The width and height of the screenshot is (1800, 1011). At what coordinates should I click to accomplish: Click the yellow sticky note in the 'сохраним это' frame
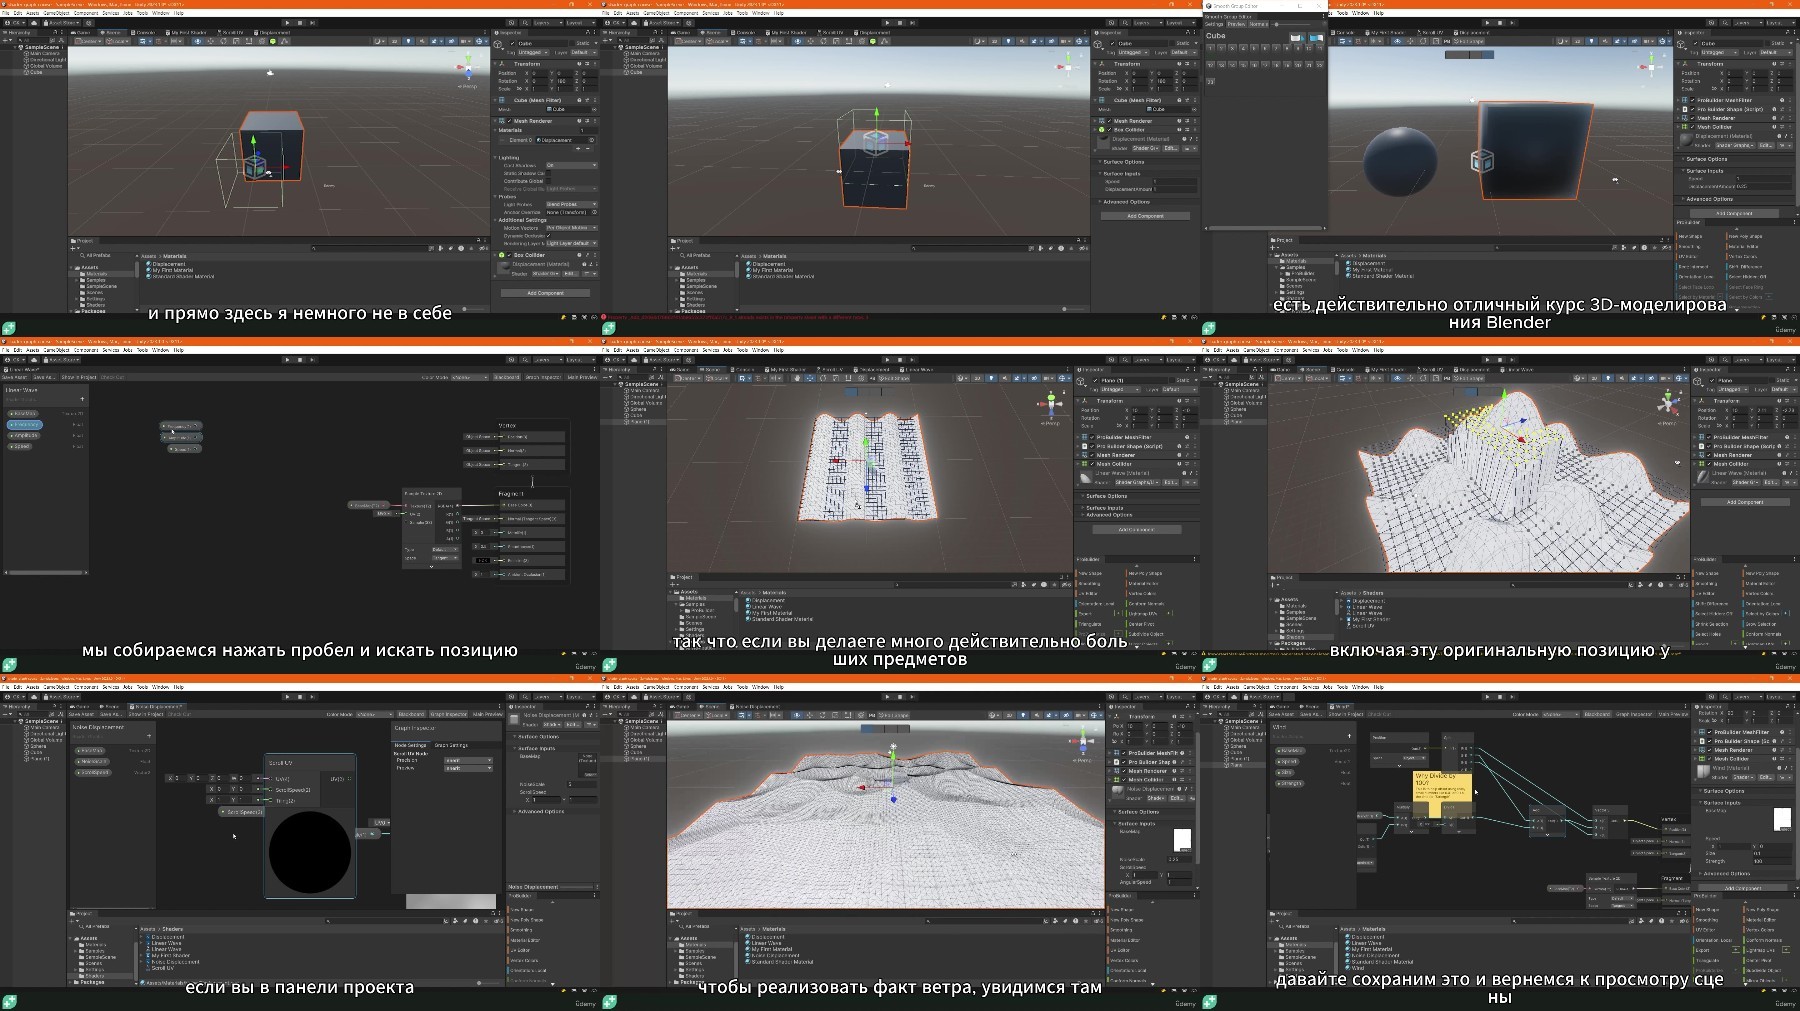[1441, 794]
